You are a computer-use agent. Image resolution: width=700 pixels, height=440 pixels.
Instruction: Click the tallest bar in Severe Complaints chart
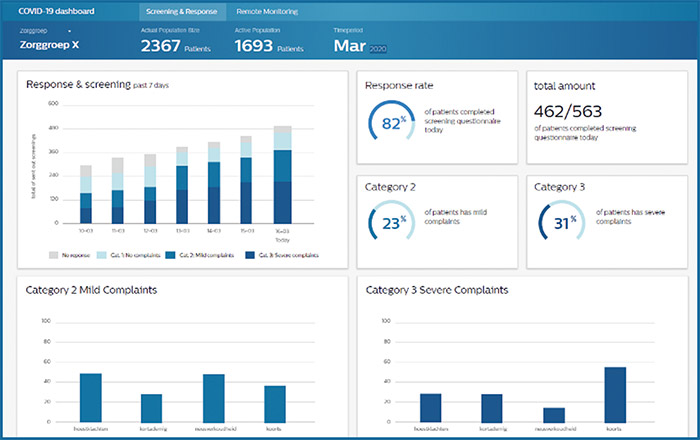point(616,394)
